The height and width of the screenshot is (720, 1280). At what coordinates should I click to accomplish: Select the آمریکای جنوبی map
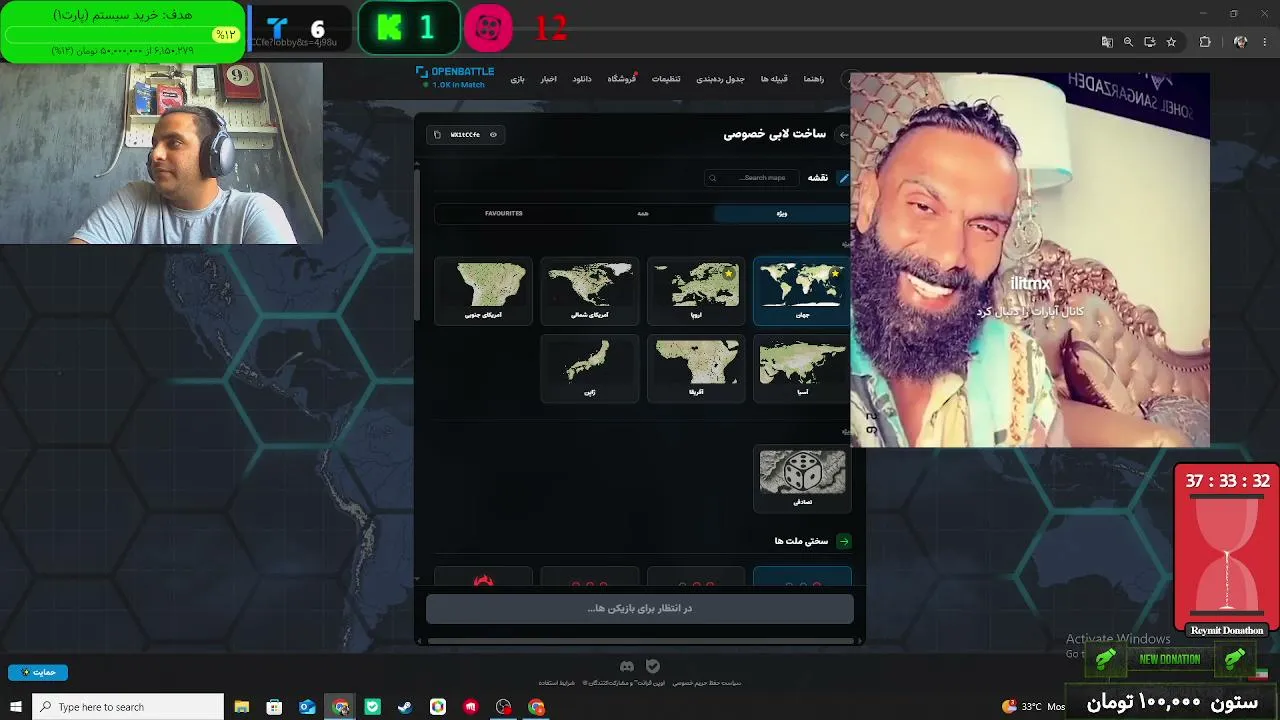pos(484,291)
